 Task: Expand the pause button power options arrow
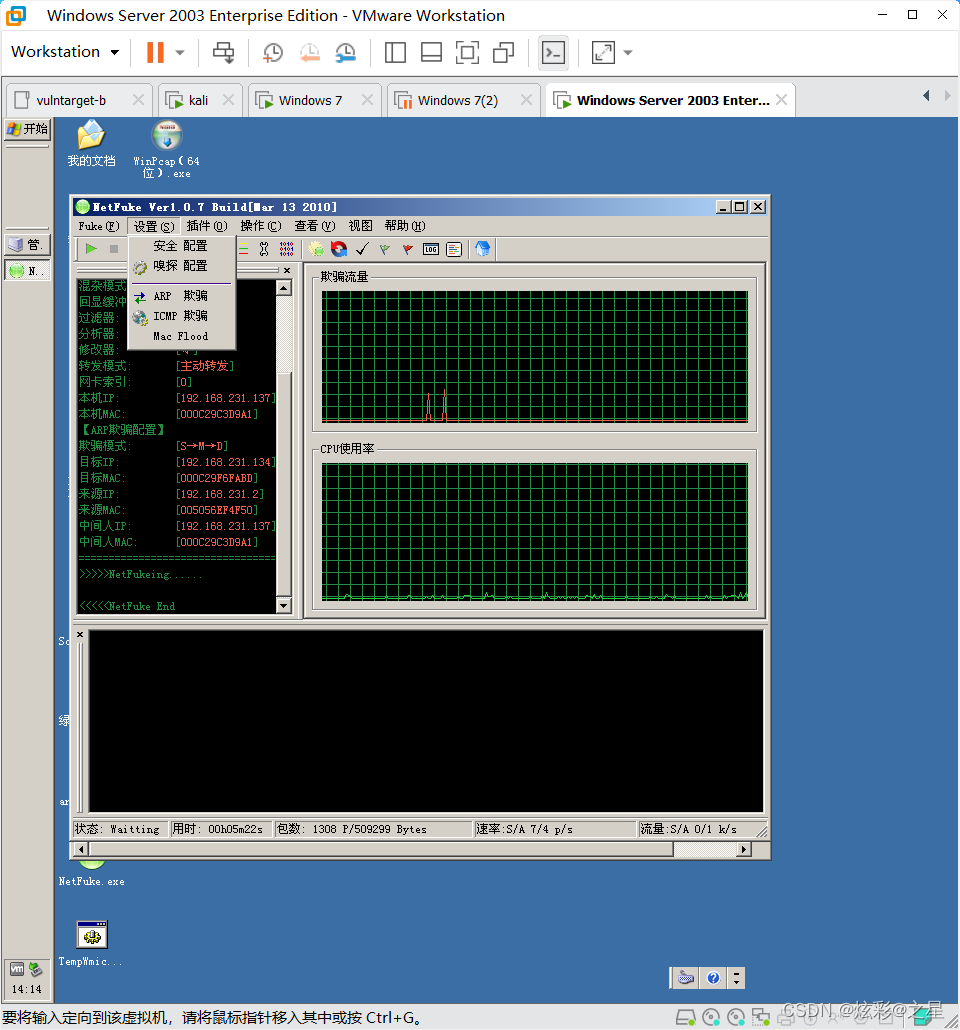[180, 53]
